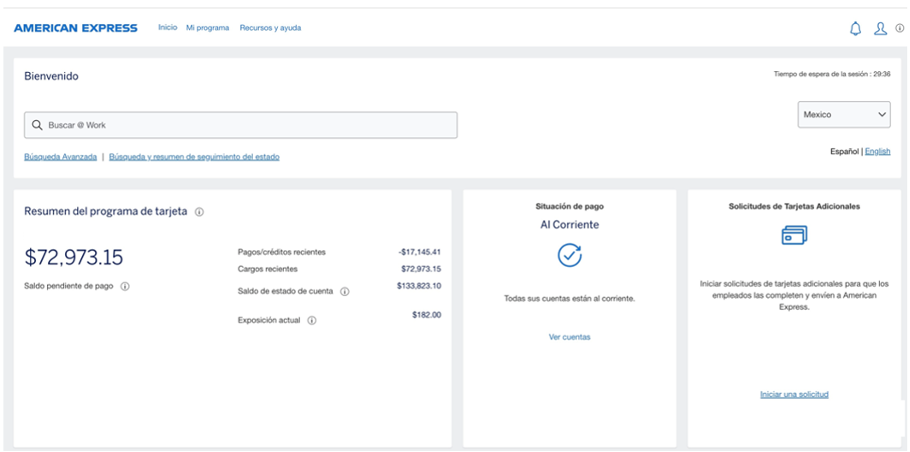Screen dimensions: 910x452
Task: Click the Al Corriente checkmark circle icon
Action: pos(569,255)
